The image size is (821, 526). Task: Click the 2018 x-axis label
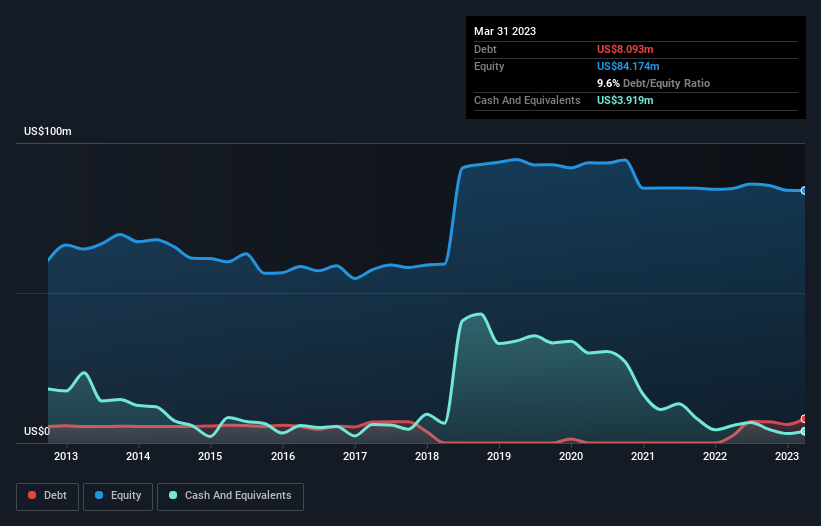click(x=427, y=456)
